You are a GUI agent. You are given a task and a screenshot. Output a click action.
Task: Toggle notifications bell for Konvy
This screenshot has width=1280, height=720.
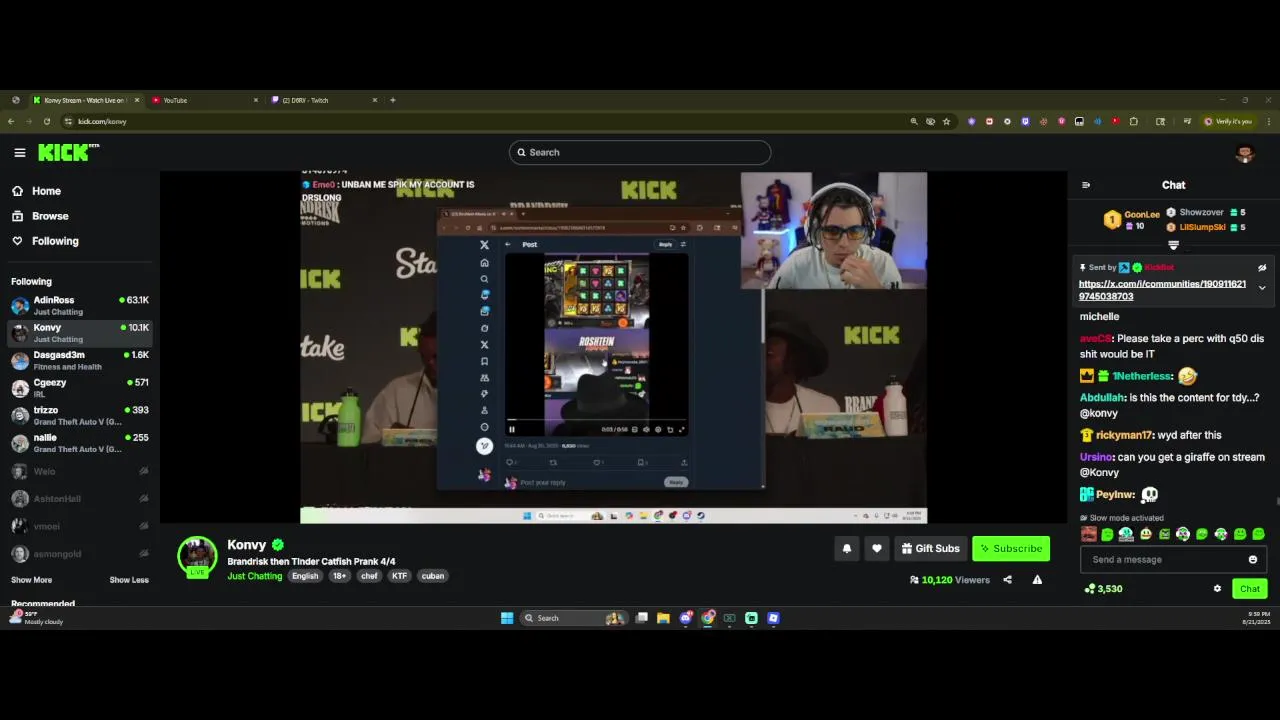[847, 548]
